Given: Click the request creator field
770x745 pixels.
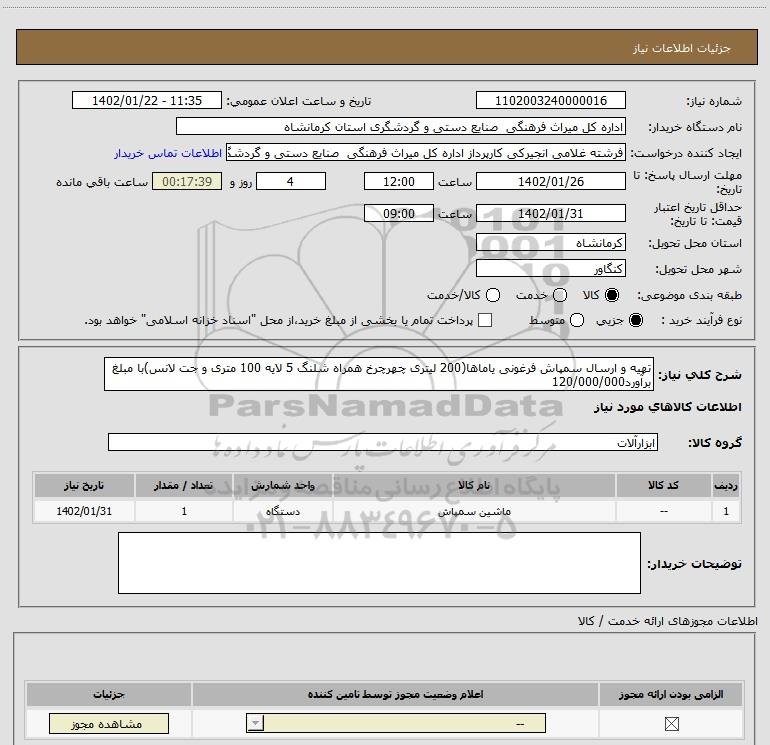Looking at the screenshot, I should [426, 152].
